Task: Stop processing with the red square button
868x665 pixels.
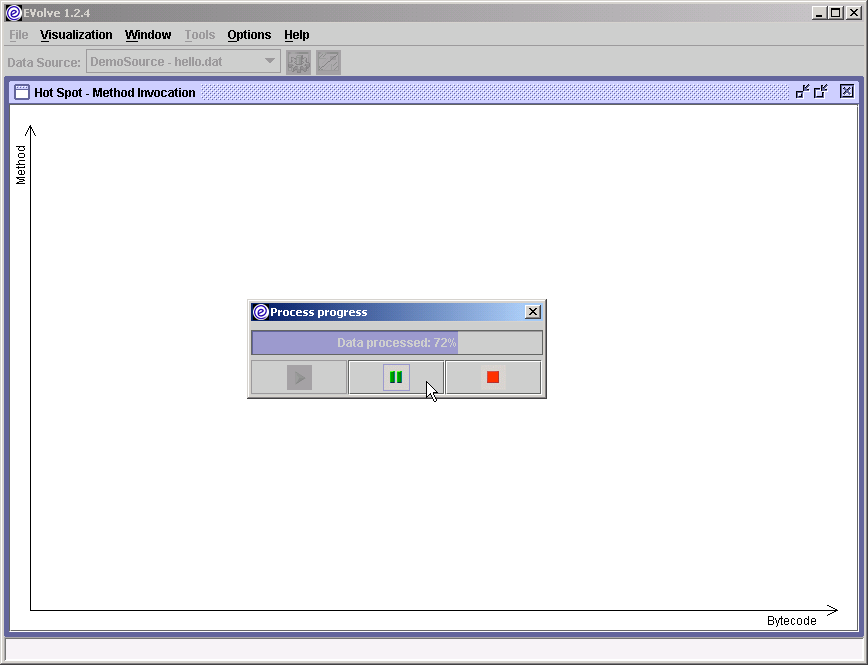Action: 493,378
